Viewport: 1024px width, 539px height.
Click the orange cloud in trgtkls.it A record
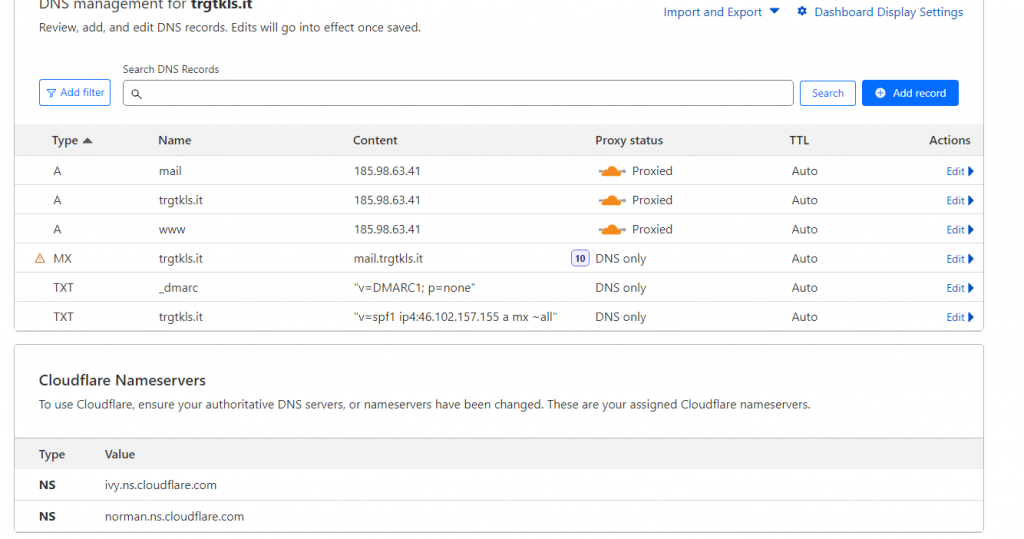tap(612, 200)
